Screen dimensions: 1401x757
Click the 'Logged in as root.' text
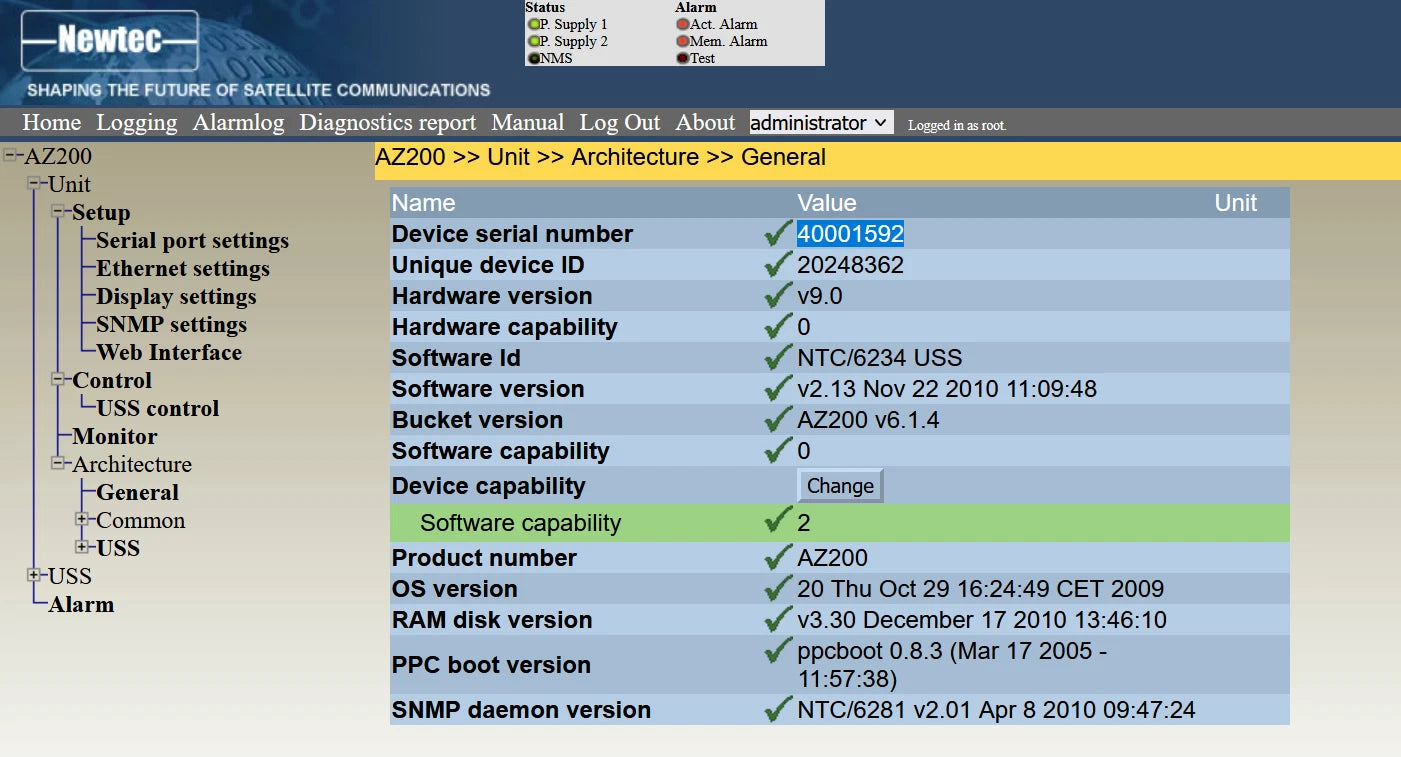pos(957,125)
